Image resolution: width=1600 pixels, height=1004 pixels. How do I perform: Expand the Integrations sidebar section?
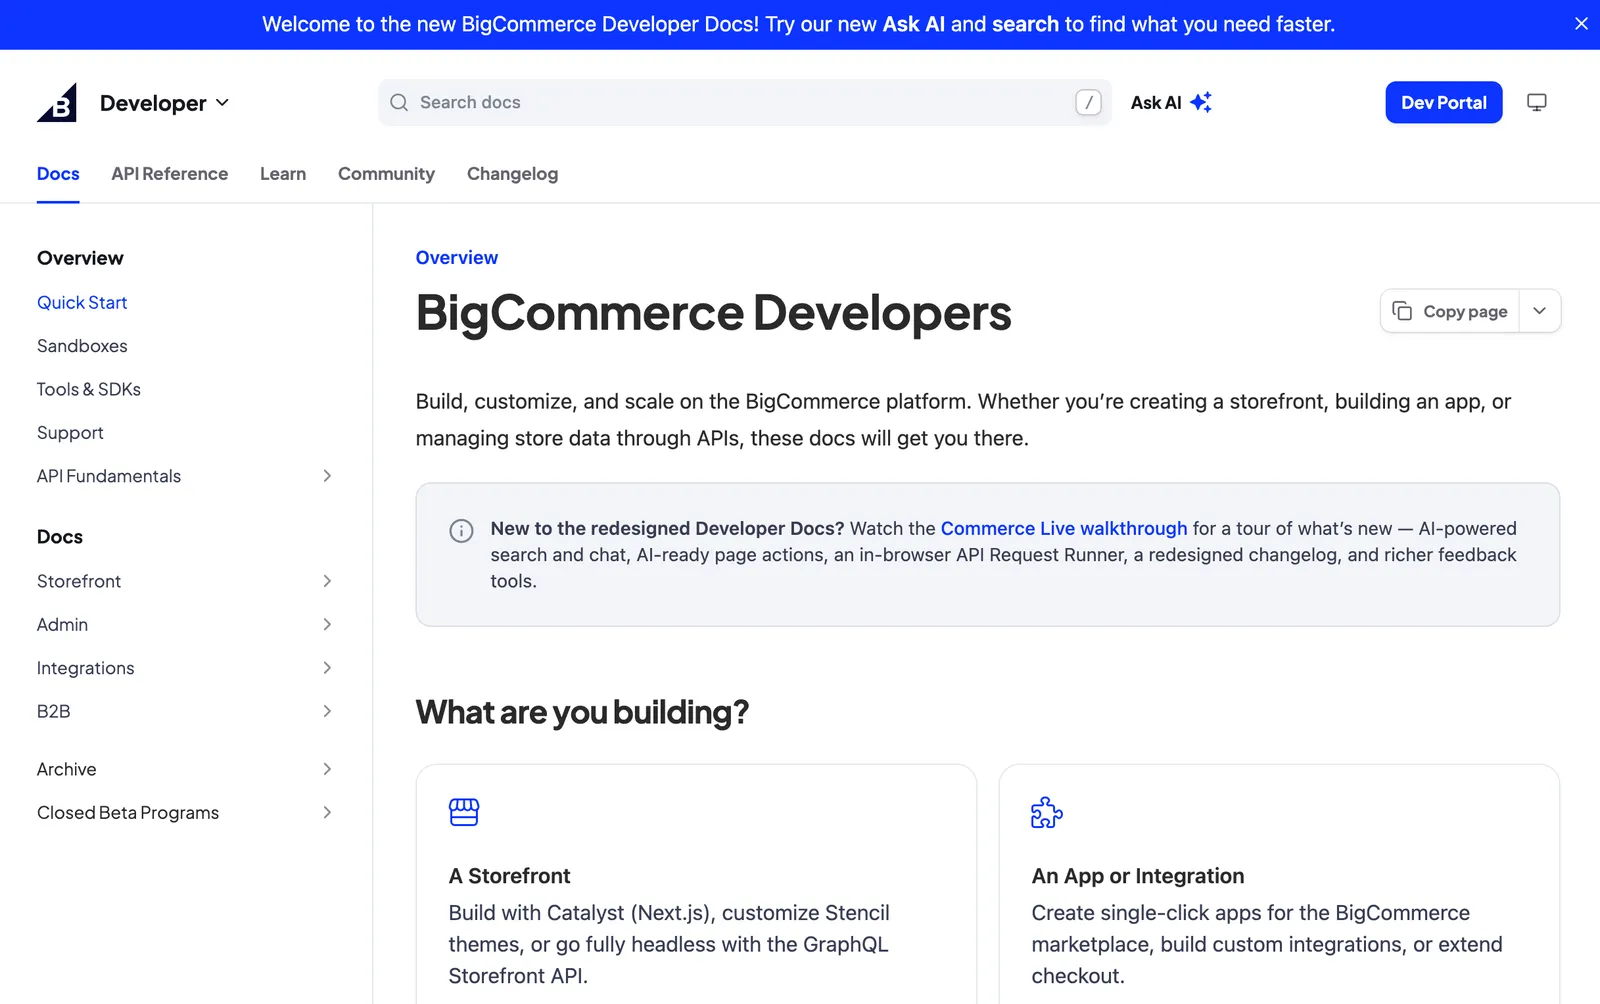327,668
